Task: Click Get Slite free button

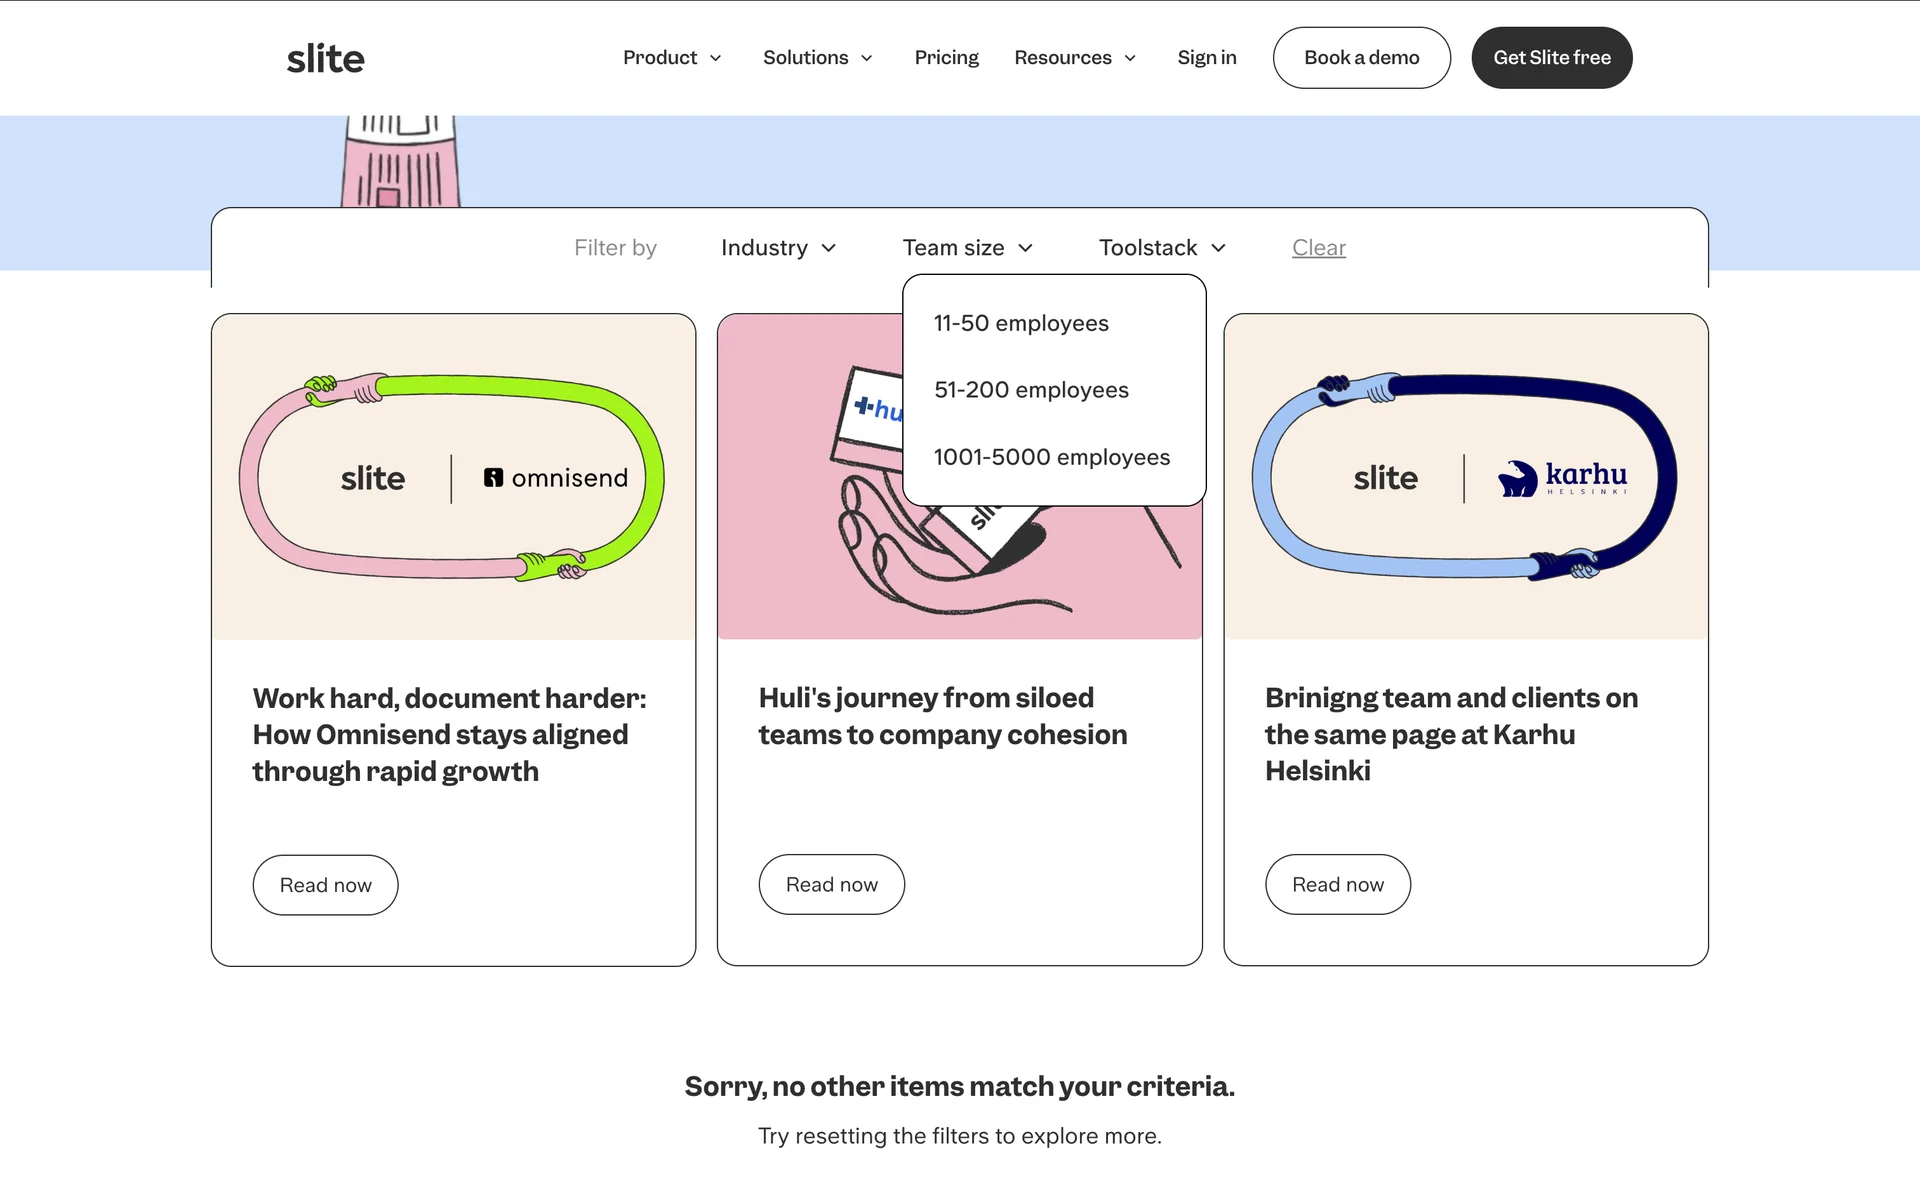Action: [1551, 58]
